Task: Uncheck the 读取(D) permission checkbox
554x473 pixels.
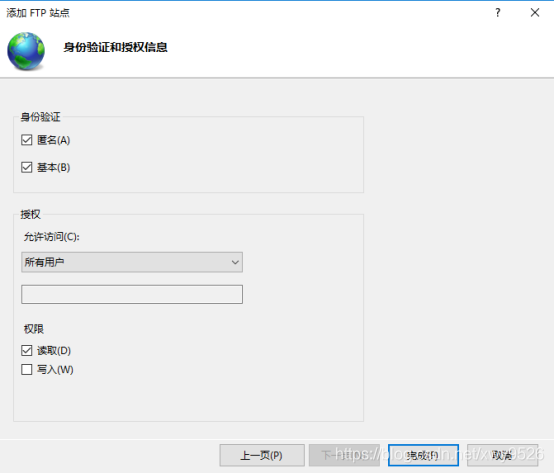Action: [26, 350]
